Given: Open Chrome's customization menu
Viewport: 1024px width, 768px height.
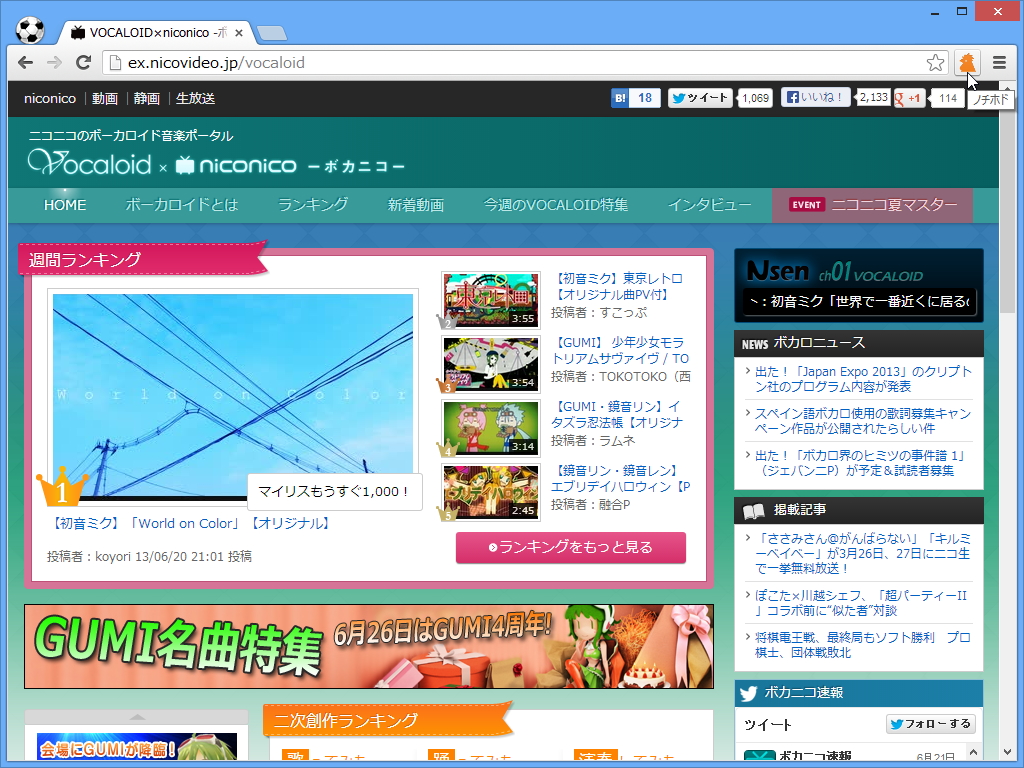Looking at the screenshot, I should pyautogui.click(x=999, y=62).
